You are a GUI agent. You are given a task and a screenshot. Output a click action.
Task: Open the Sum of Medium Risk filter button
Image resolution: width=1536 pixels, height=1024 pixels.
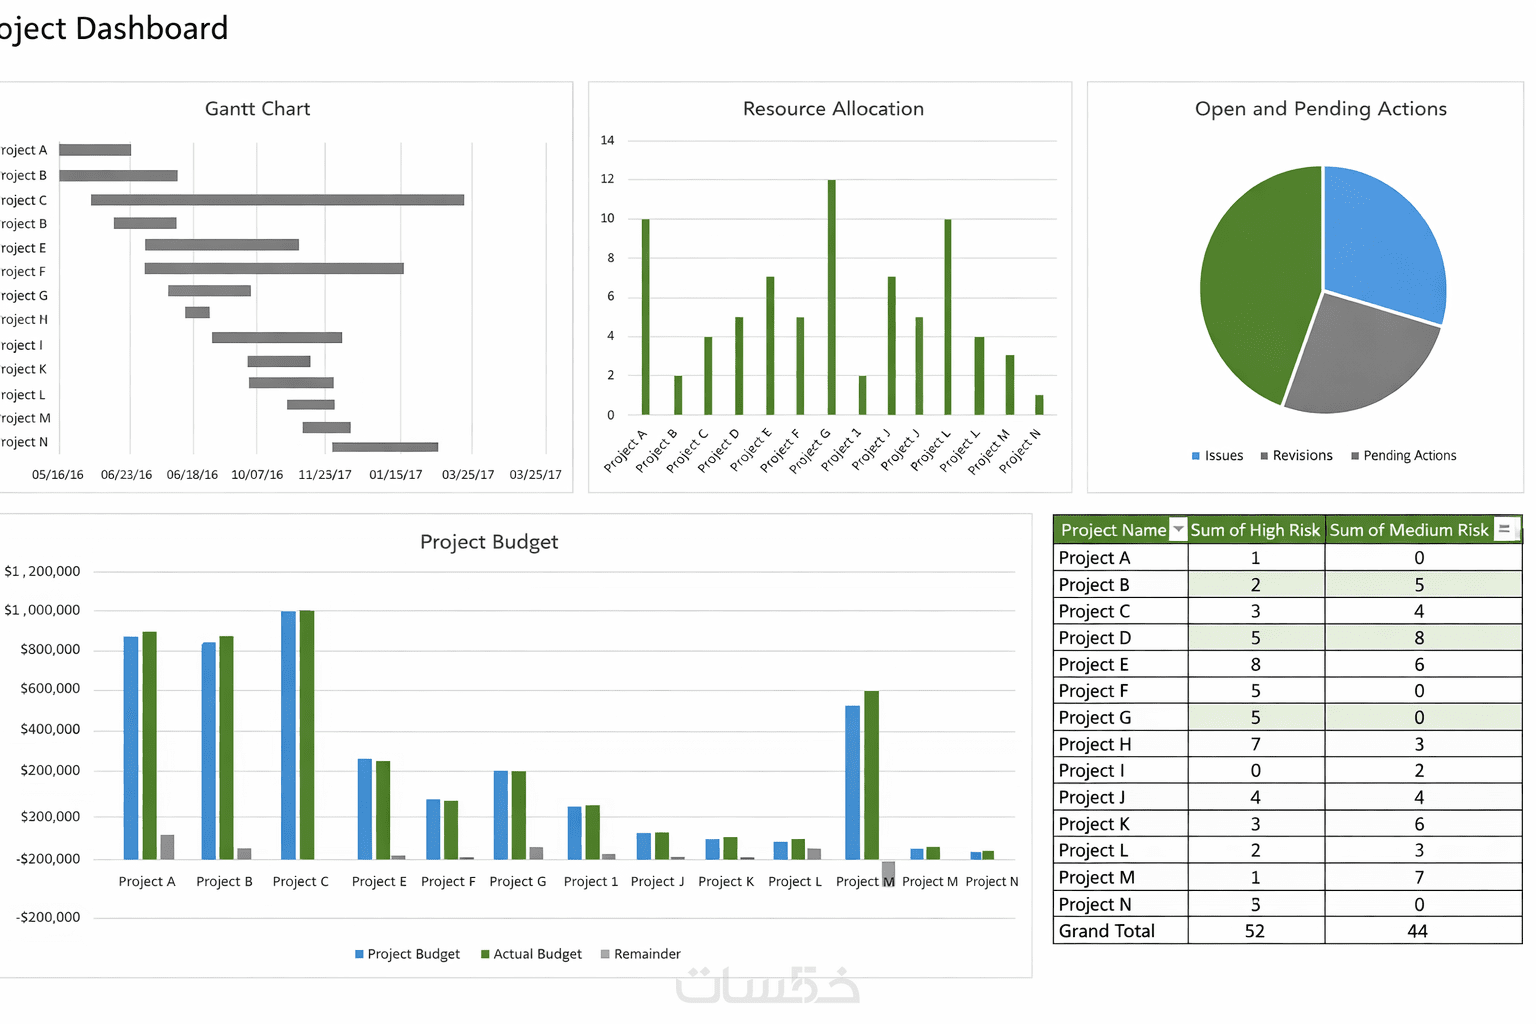pos(1504,530)
